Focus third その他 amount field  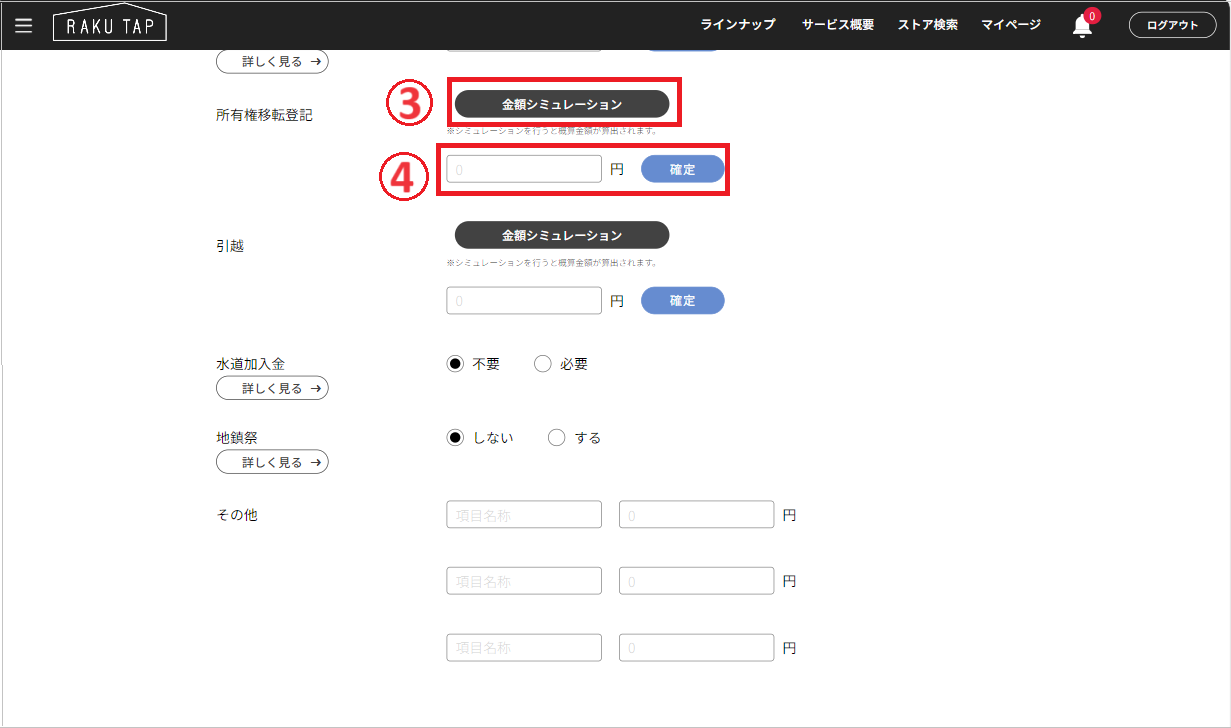coord(697,648)
